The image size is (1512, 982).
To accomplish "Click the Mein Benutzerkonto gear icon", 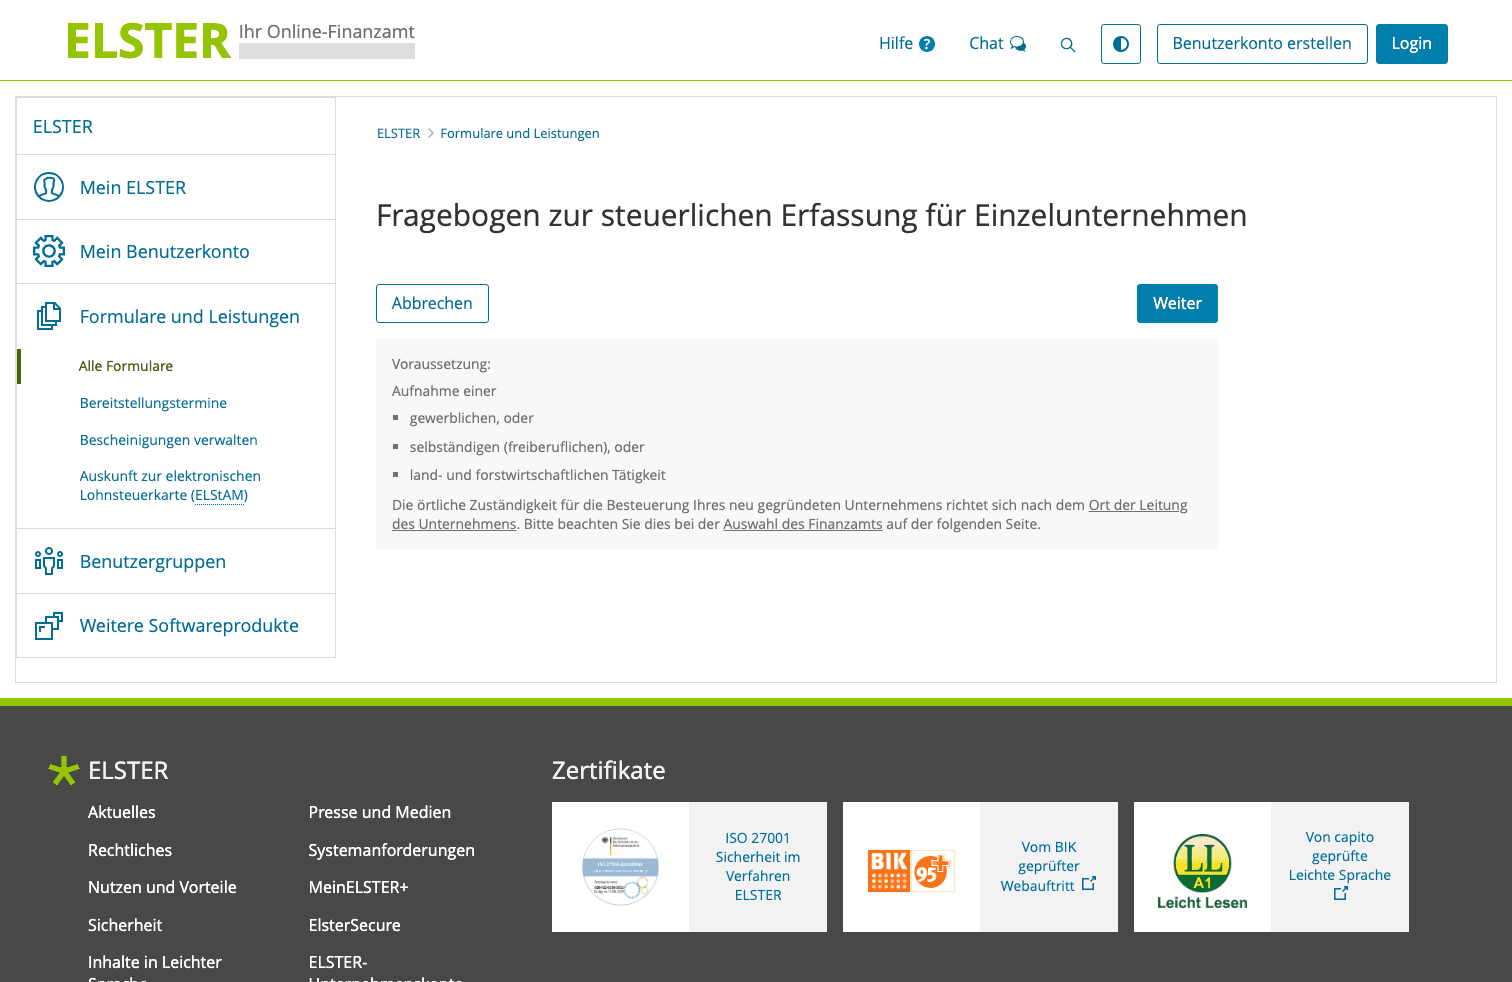I will tap(49, 251).
